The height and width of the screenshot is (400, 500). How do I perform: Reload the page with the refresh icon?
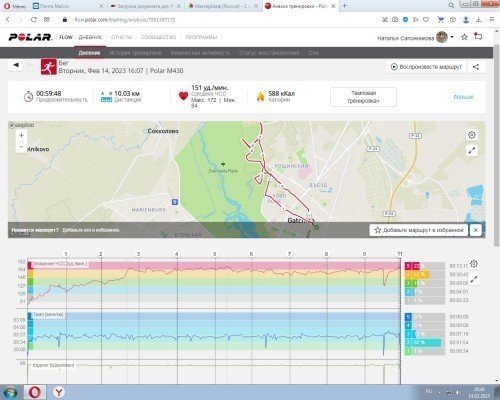click(33, 20)
